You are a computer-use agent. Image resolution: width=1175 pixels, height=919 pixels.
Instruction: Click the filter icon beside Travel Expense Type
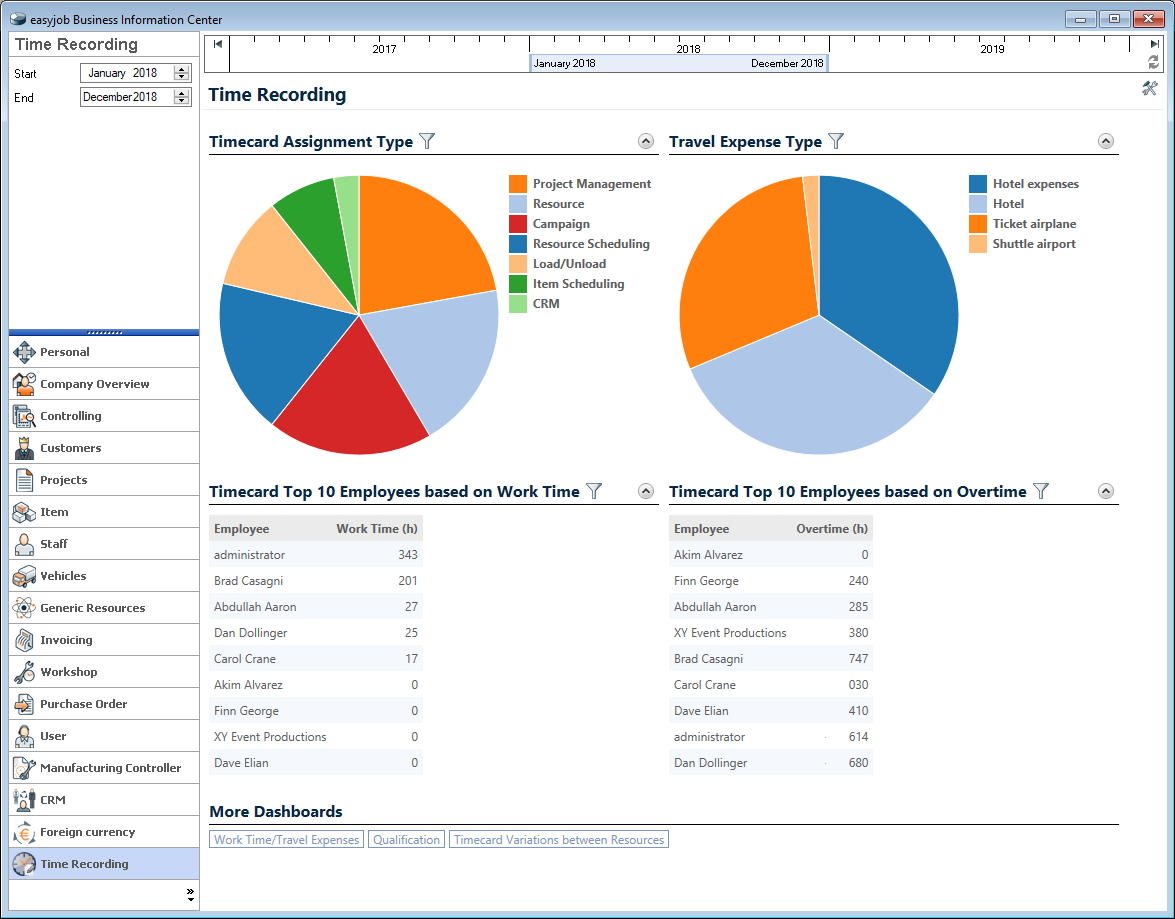point(836,141)
